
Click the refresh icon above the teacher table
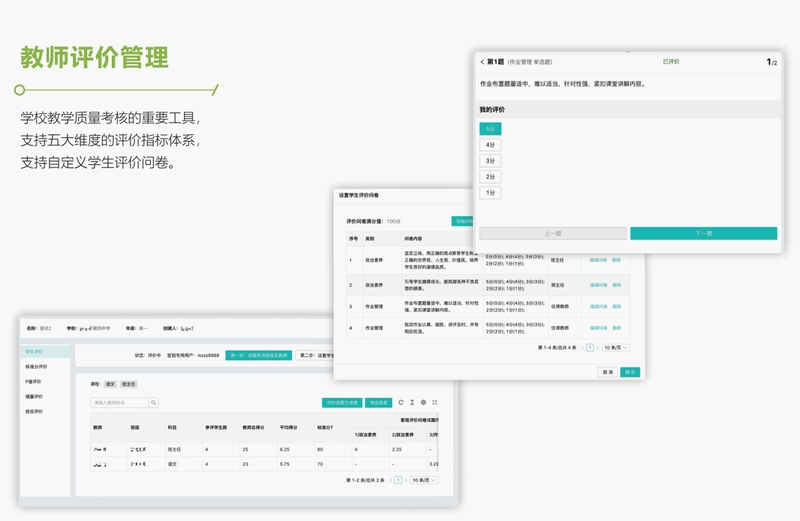[401, 402]
